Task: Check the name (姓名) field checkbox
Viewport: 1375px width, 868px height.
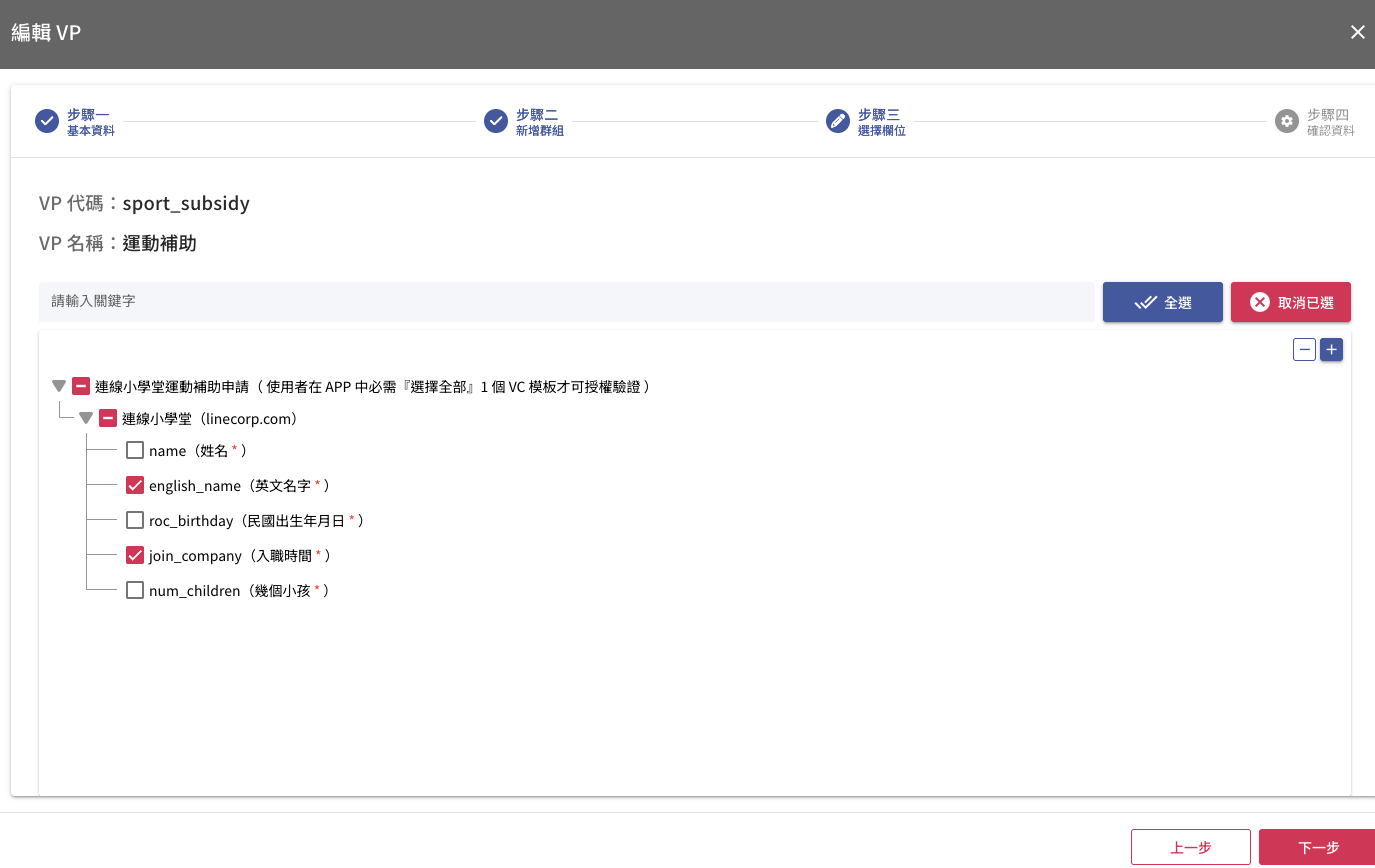Action: coord(135,451)
